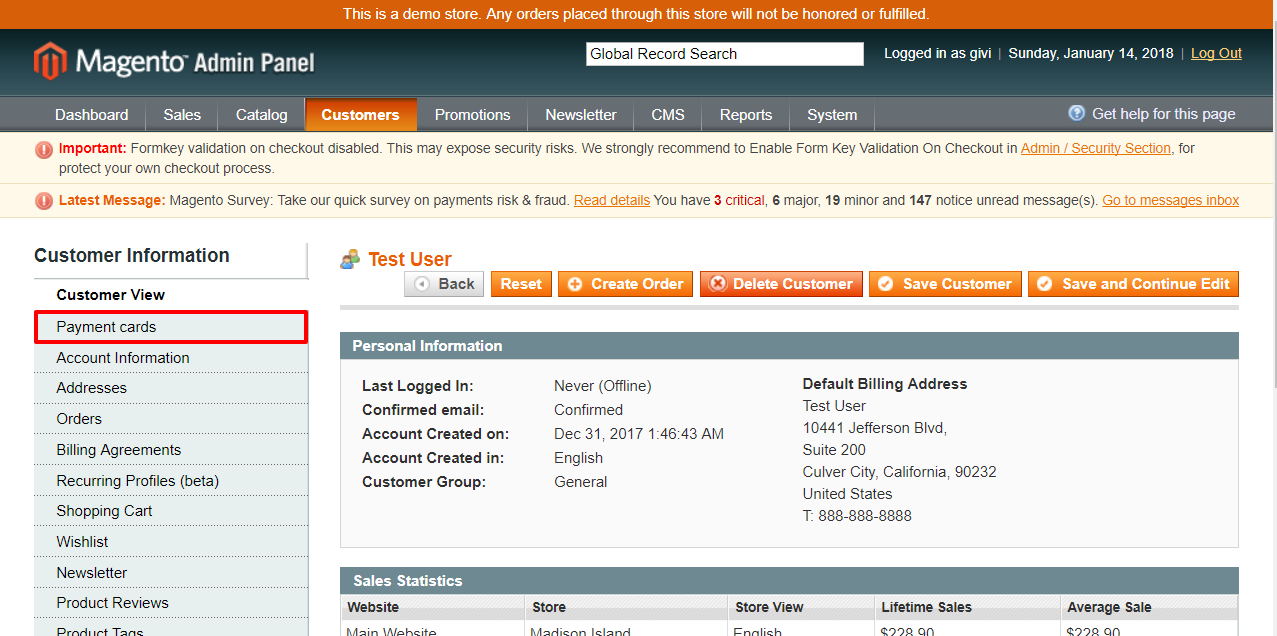1277x636 pixels.
Task: Click the 10441 Jefferson Blvd address line
Action: point(875,428)
